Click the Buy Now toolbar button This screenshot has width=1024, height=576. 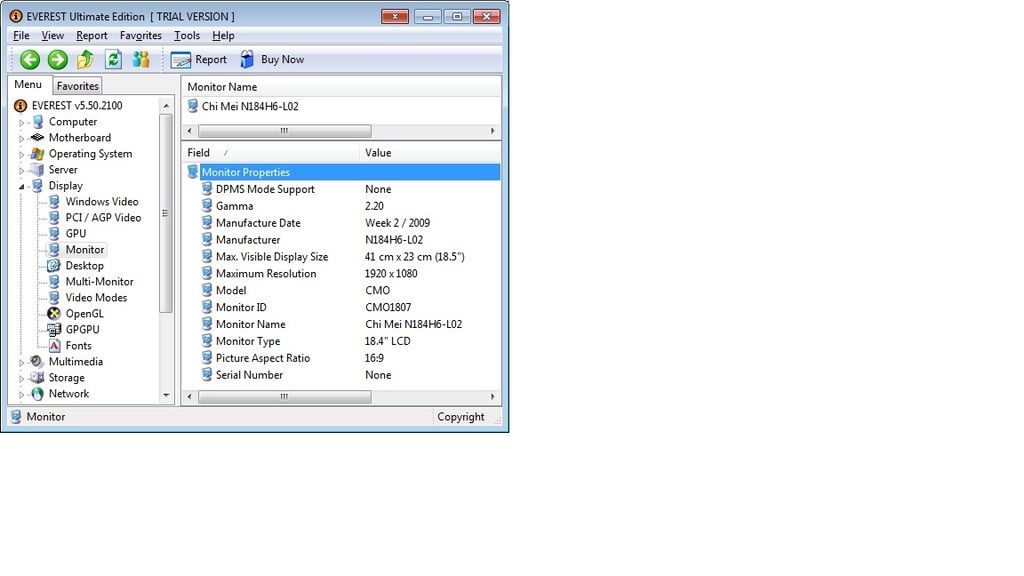tap(272, 59)
